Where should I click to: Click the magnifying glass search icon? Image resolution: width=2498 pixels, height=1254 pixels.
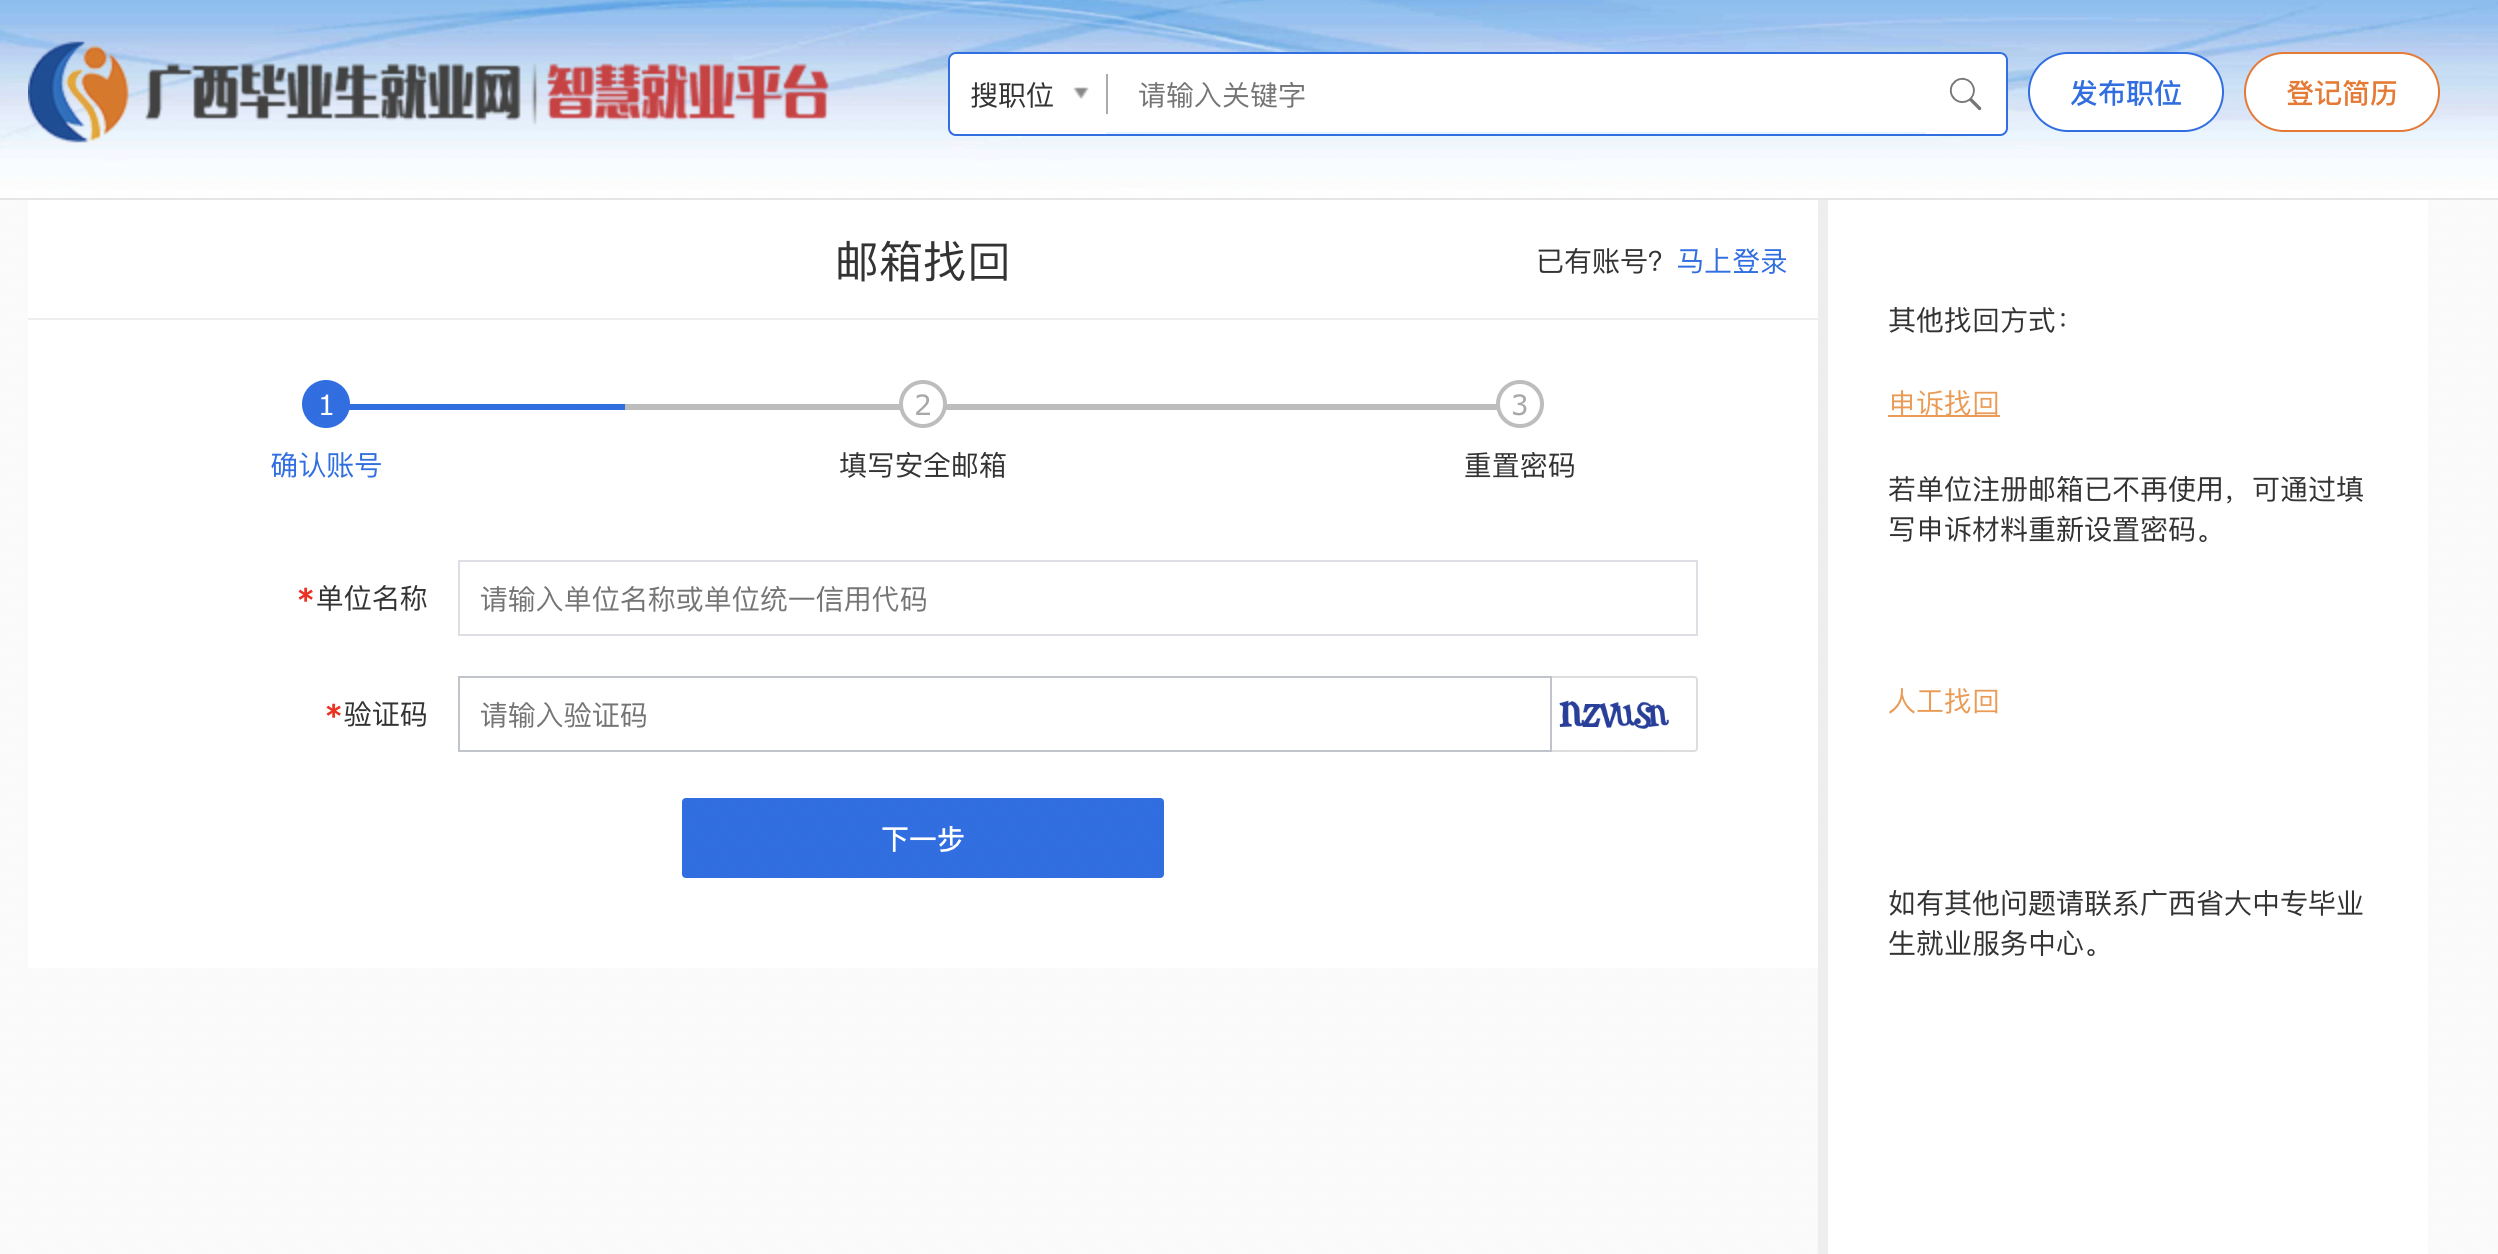[1964, 94]
